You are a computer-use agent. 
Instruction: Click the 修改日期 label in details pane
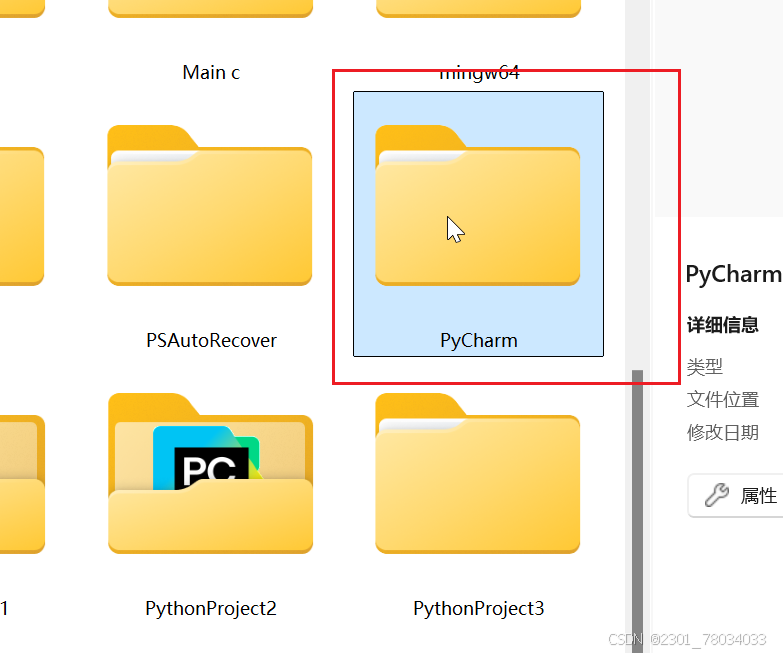723,432
